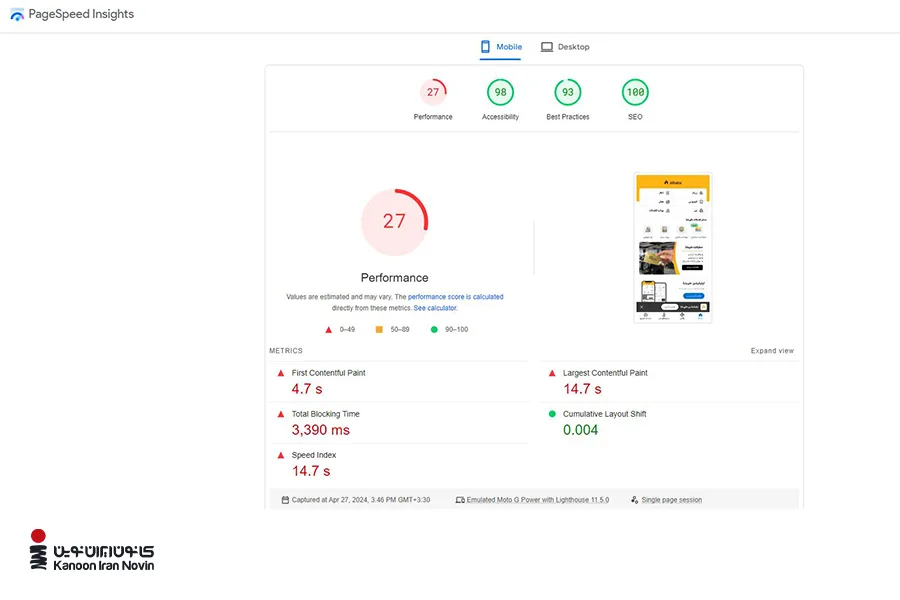Viewport: 900px width, 600px height.
Task: Click Speed Index red triangle icon
Action: [x=281, y=455]
